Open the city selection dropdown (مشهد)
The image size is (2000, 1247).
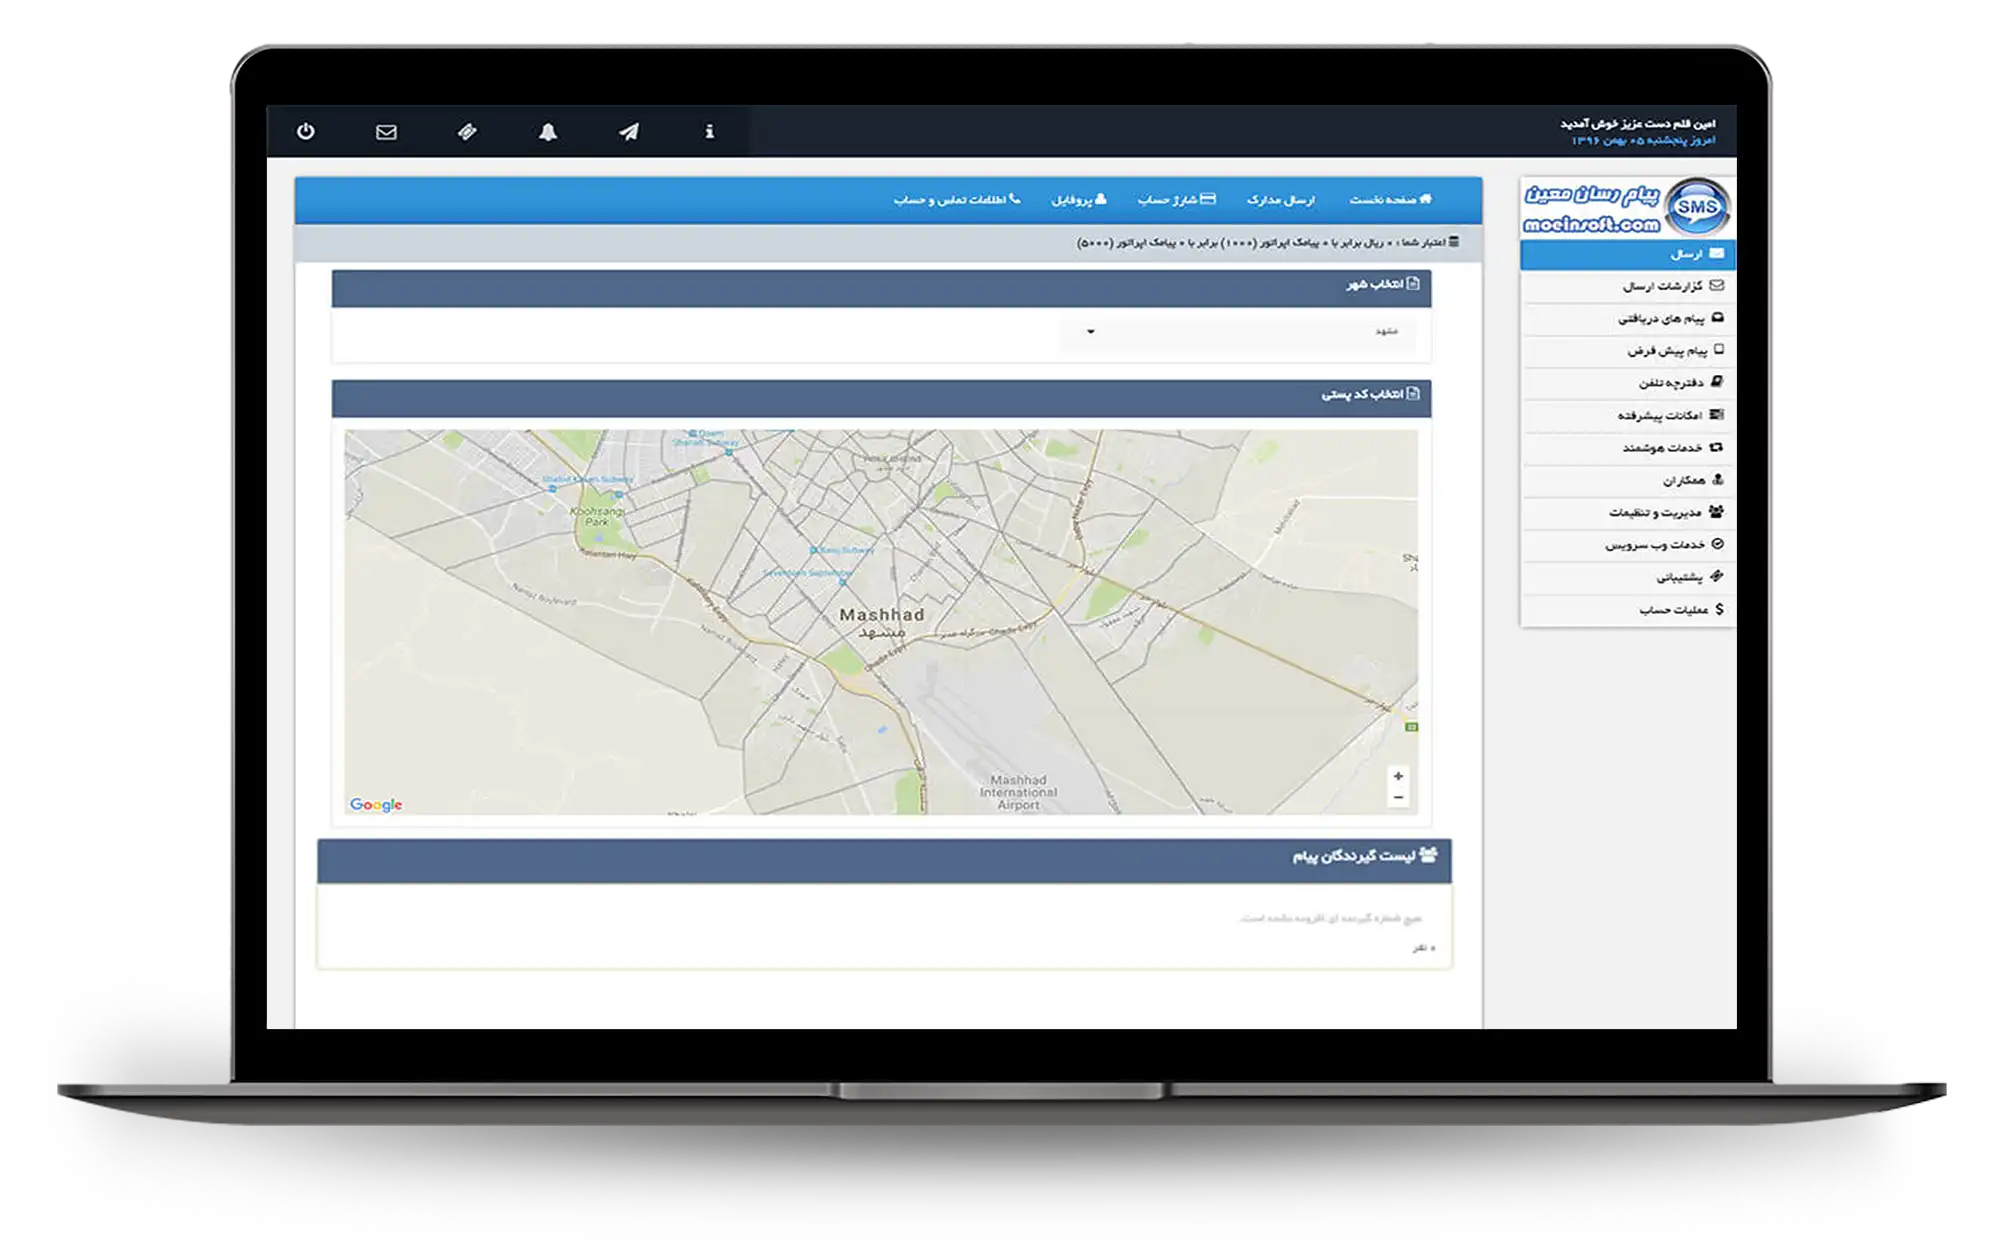(x=1237, y=331)
